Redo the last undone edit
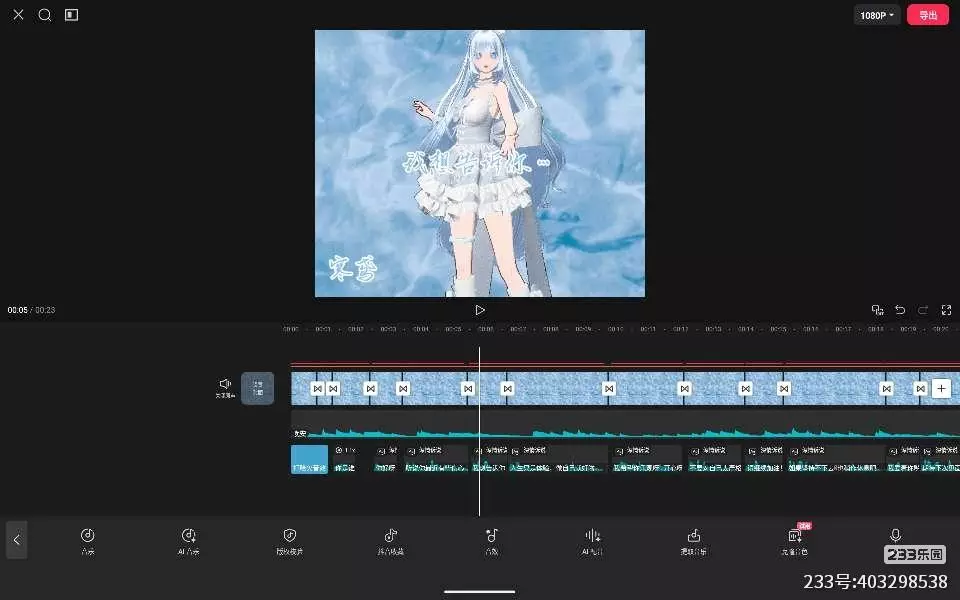960x600 pixels. (x=923, y=310)
